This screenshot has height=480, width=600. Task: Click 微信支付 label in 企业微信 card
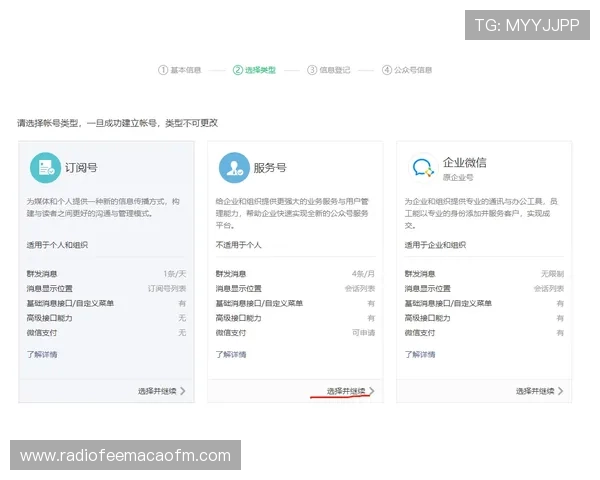tap(420, 333)
